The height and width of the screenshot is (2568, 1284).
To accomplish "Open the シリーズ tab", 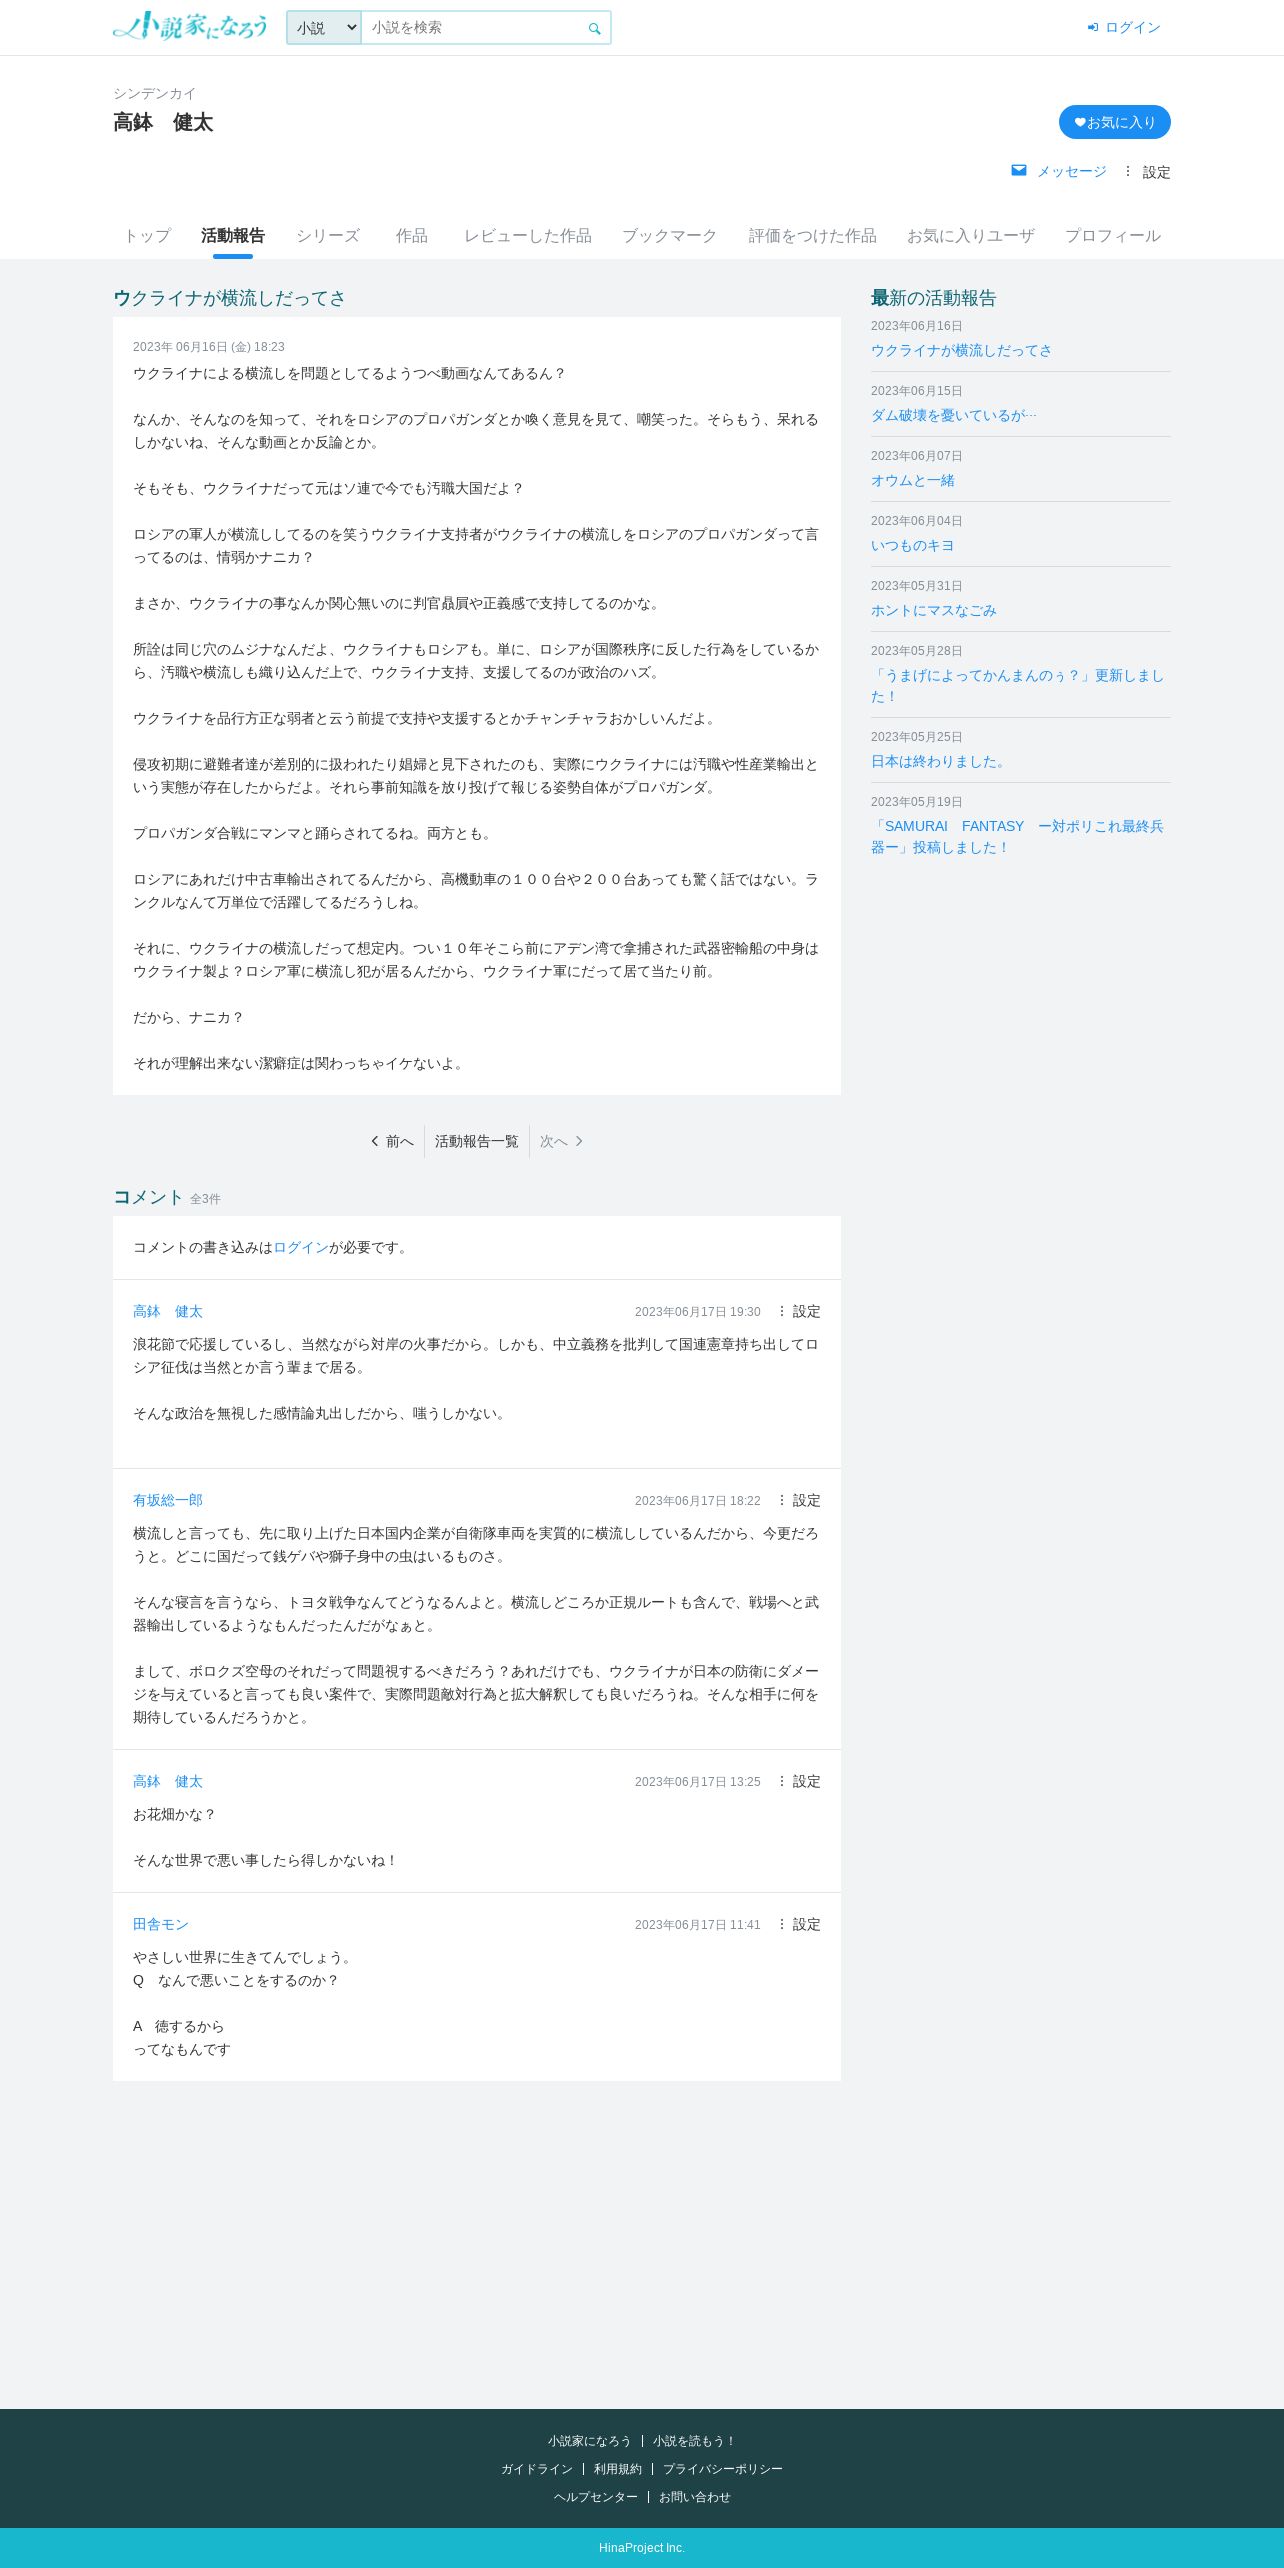I will 328,236.
